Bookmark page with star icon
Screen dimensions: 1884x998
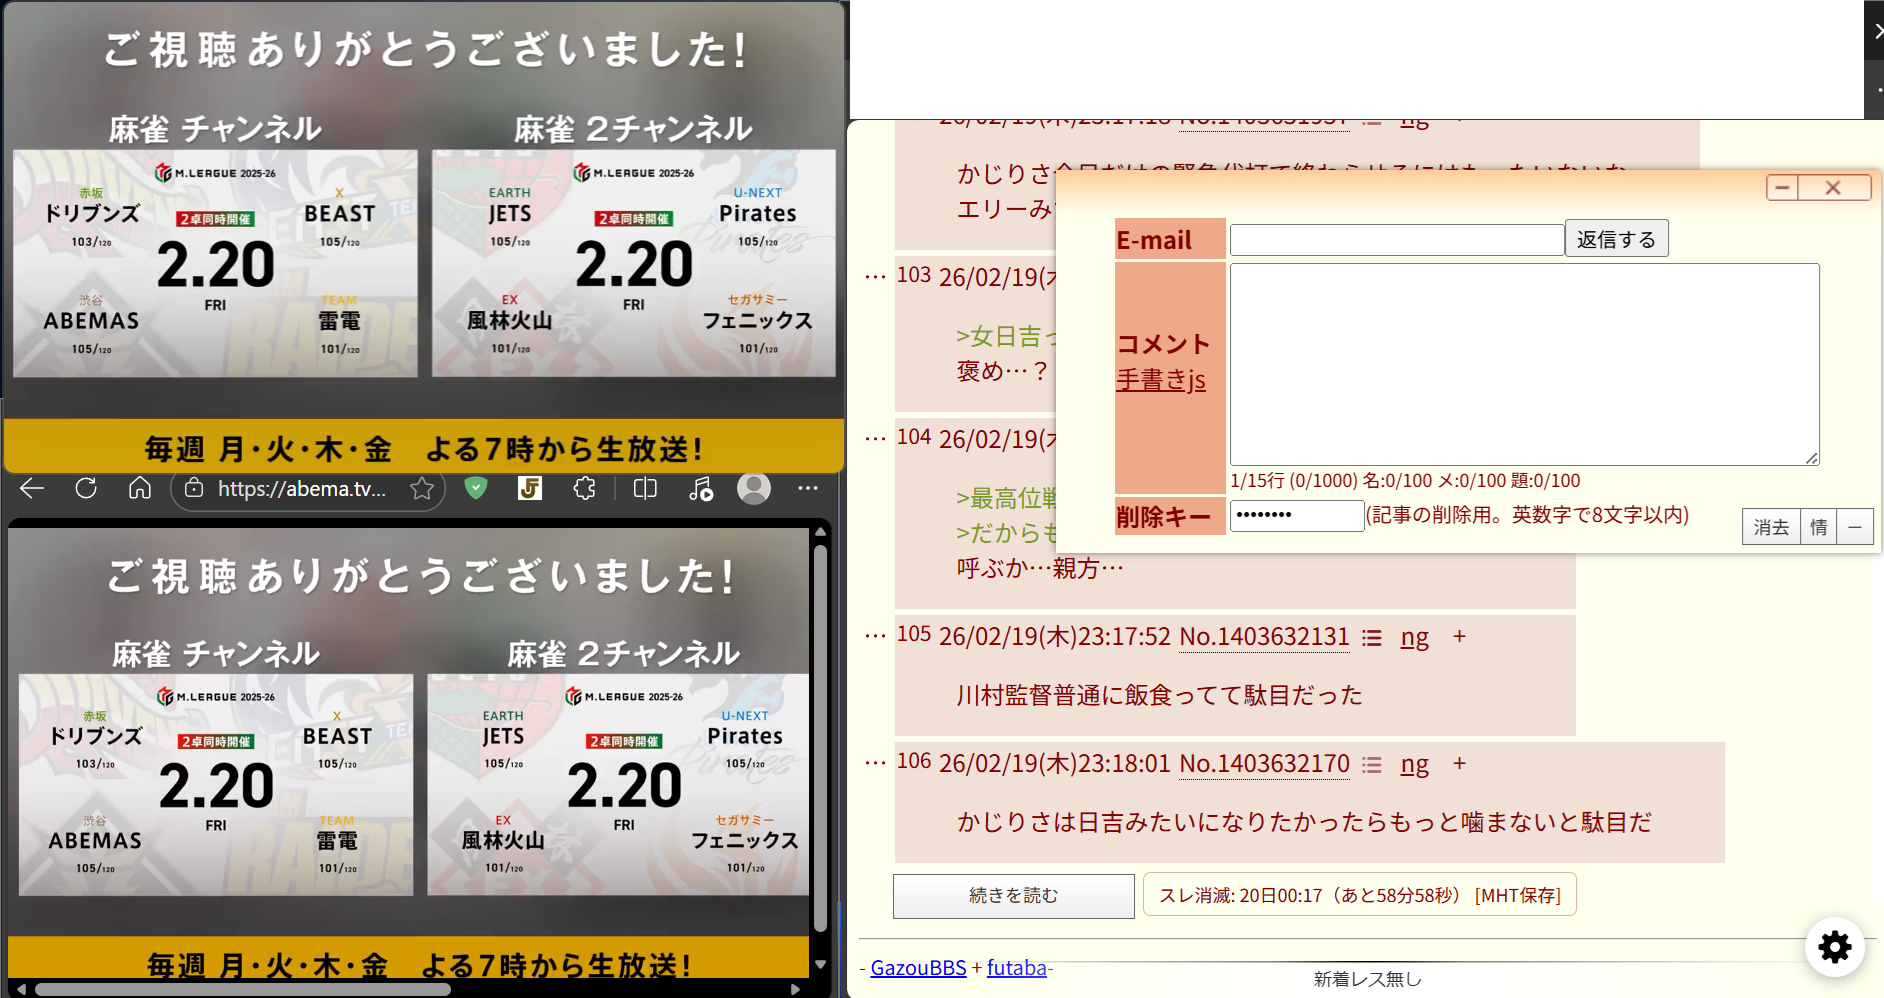tap(422, 488)
